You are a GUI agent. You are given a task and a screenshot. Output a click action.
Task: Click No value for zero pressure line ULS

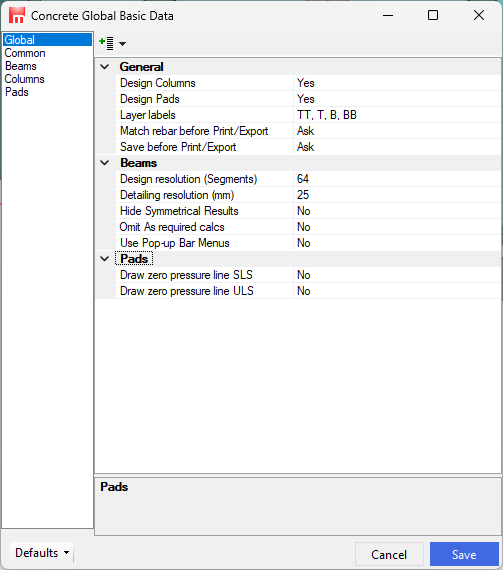point(397,291)
